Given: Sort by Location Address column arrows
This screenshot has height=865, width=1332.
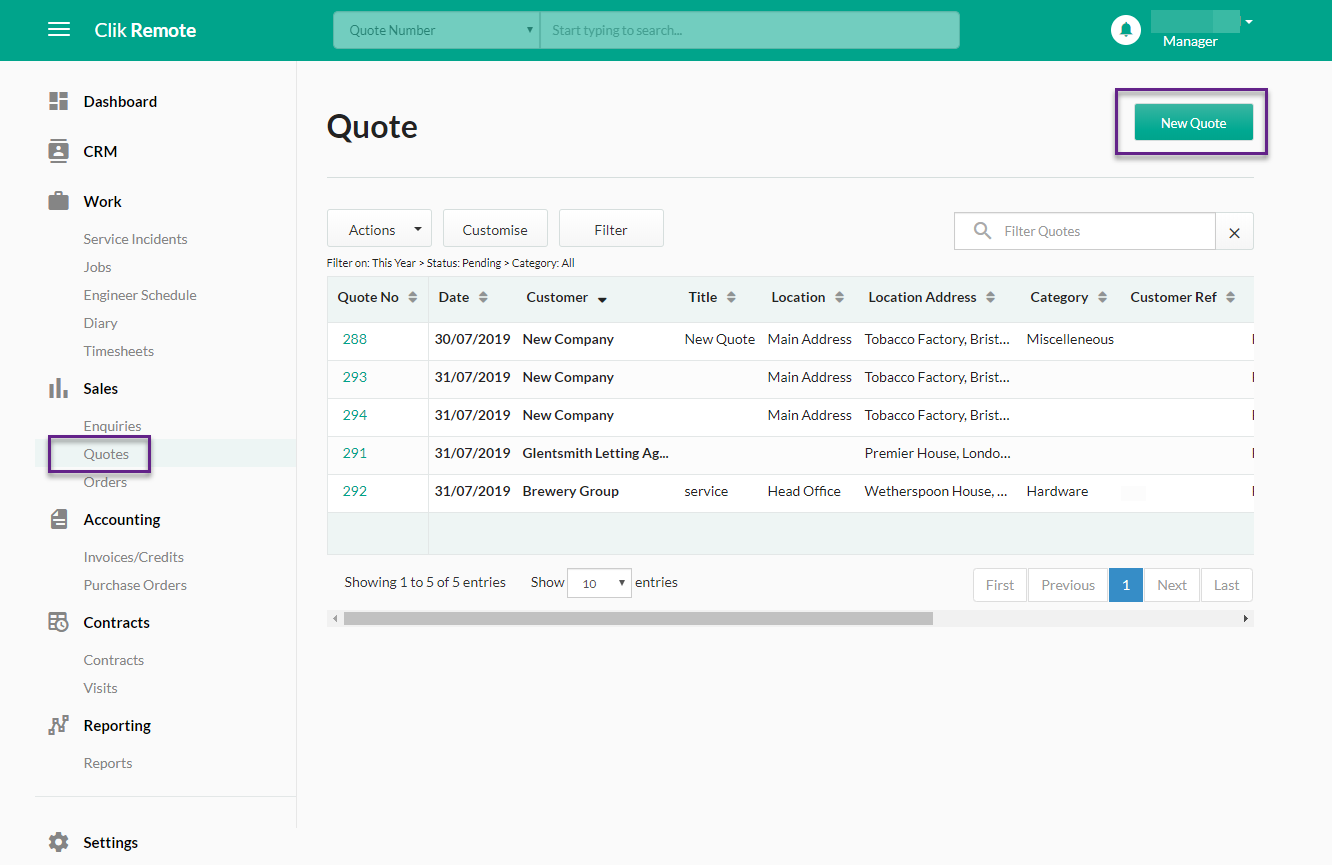Looking at the screenshot, I should coord(990,297).
